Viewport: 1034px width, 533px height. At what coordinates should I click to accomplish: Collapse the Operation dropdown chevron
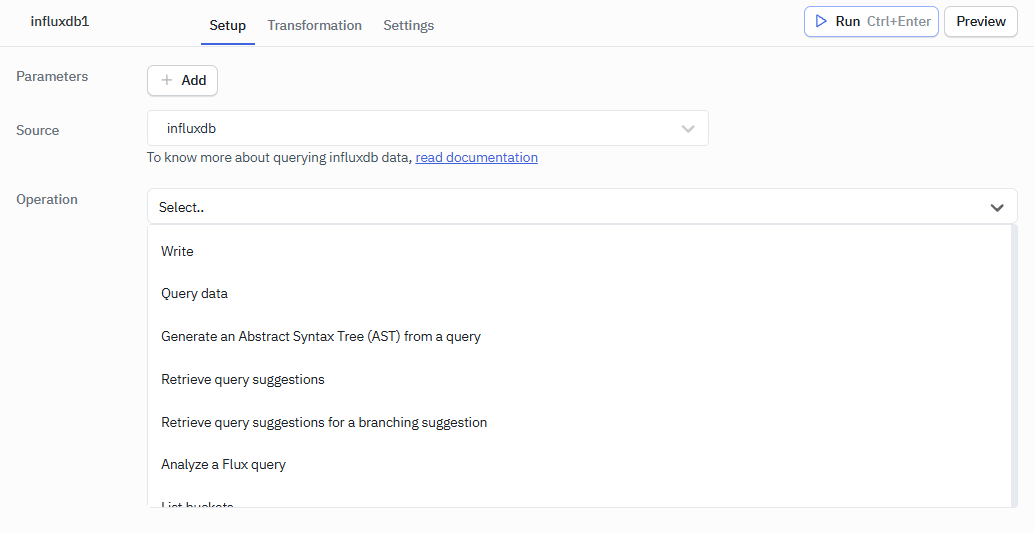coord(997,207)
